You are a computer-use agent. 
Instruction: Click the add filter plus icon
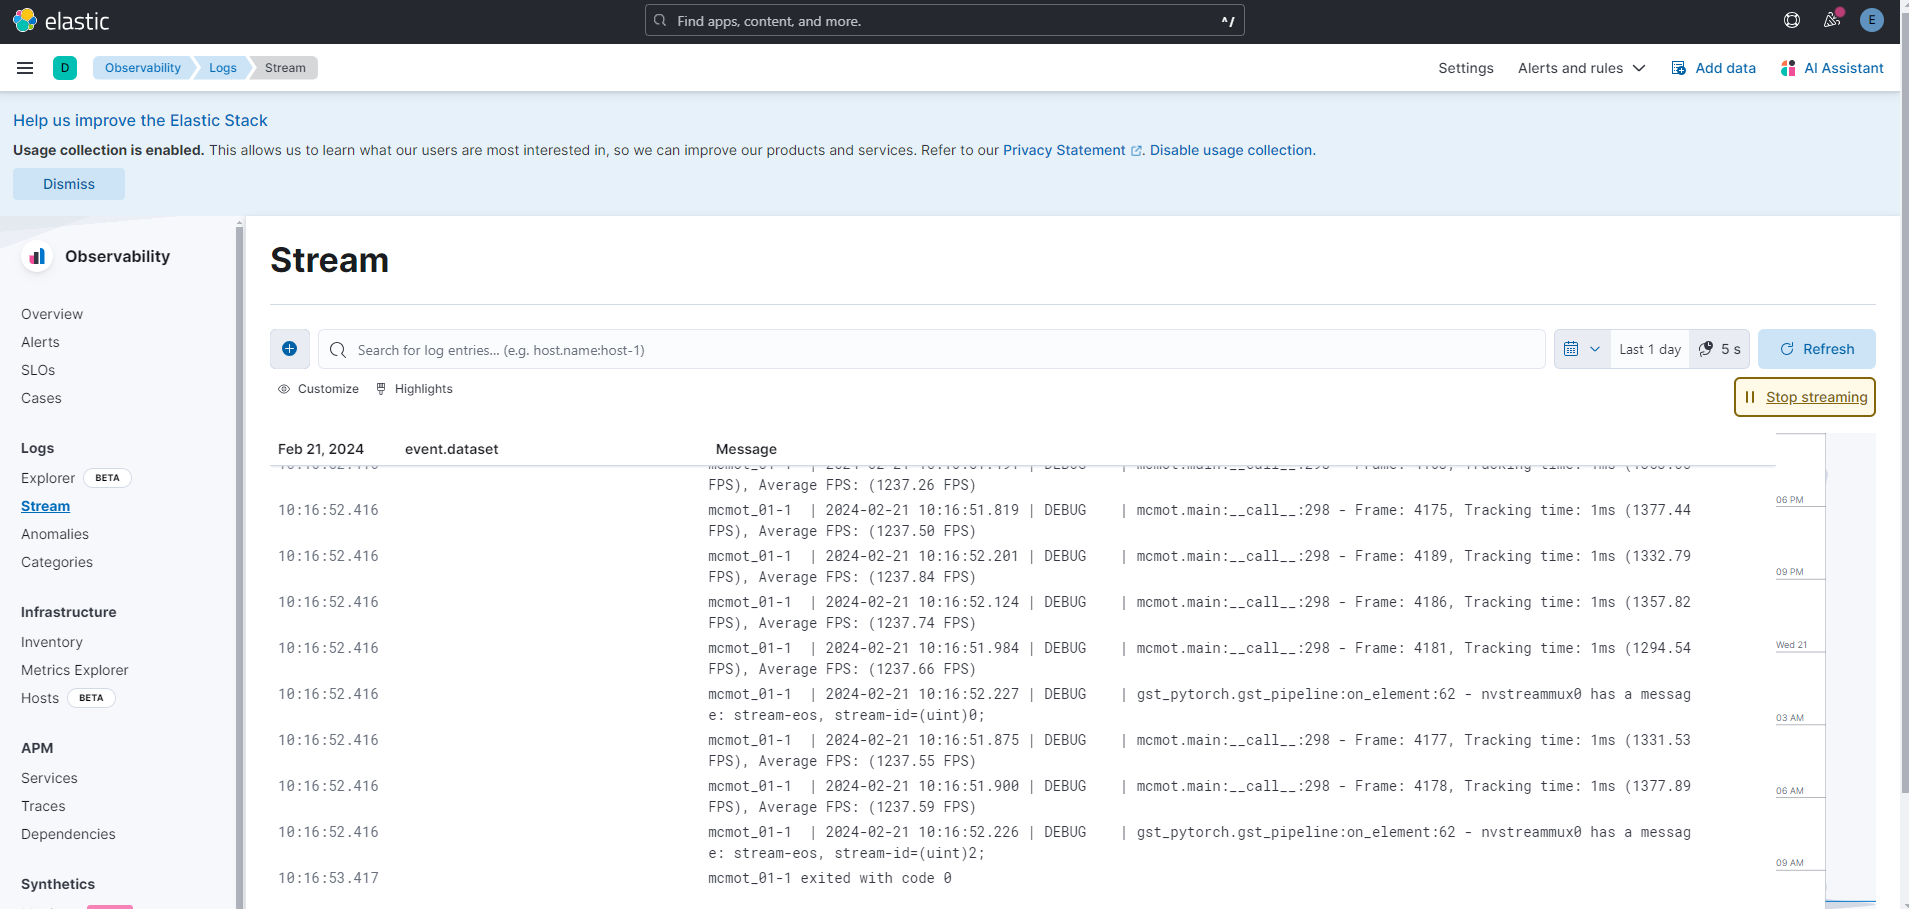(x=290, y=349)
